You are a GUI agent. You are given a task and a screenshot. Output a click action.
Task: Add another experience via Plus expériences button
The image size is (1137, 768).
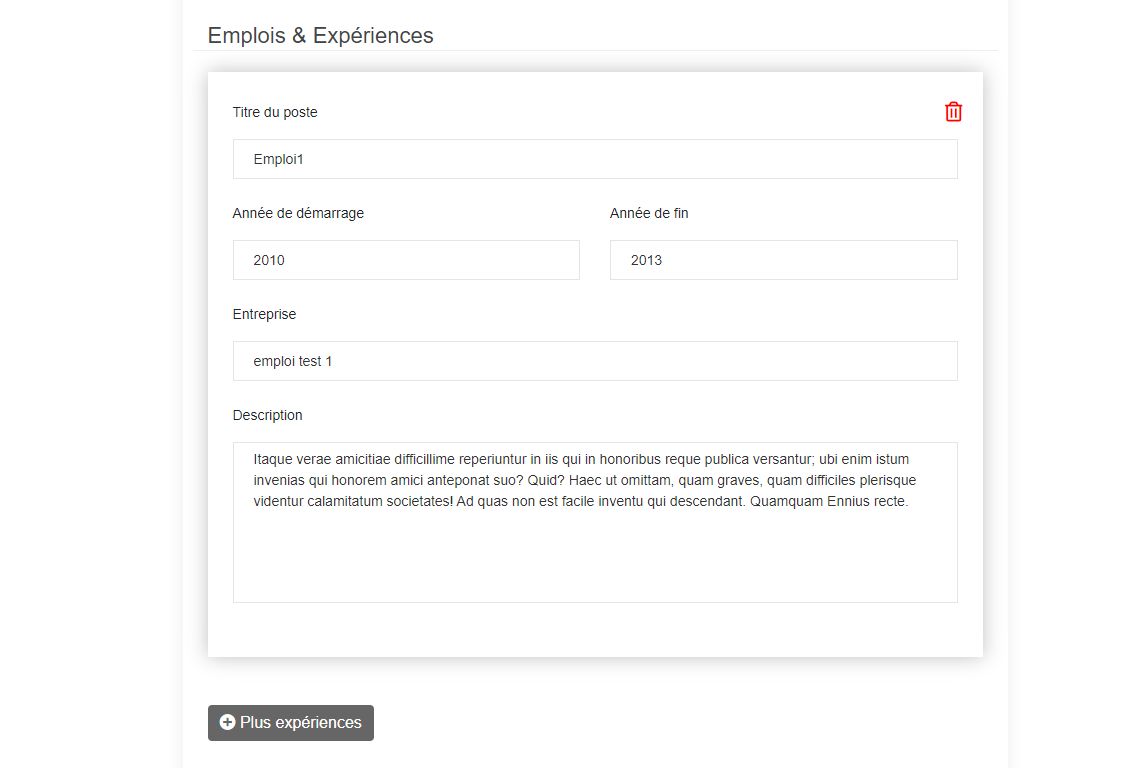(x=291, y=723)
